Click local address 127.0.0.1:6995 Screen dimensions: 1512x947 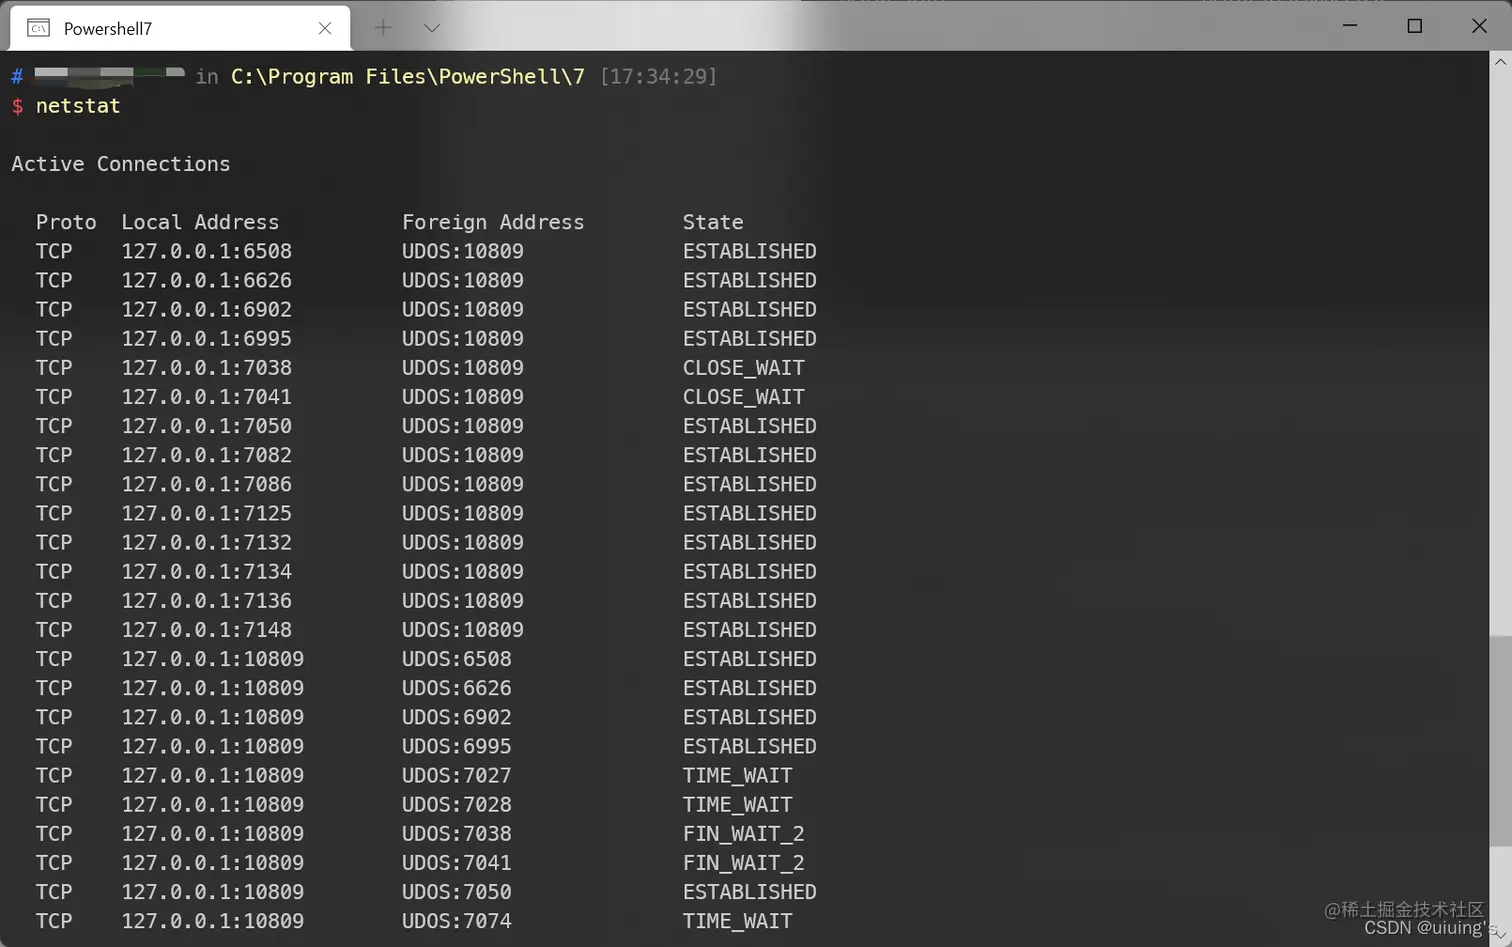(x=207, y=338)
